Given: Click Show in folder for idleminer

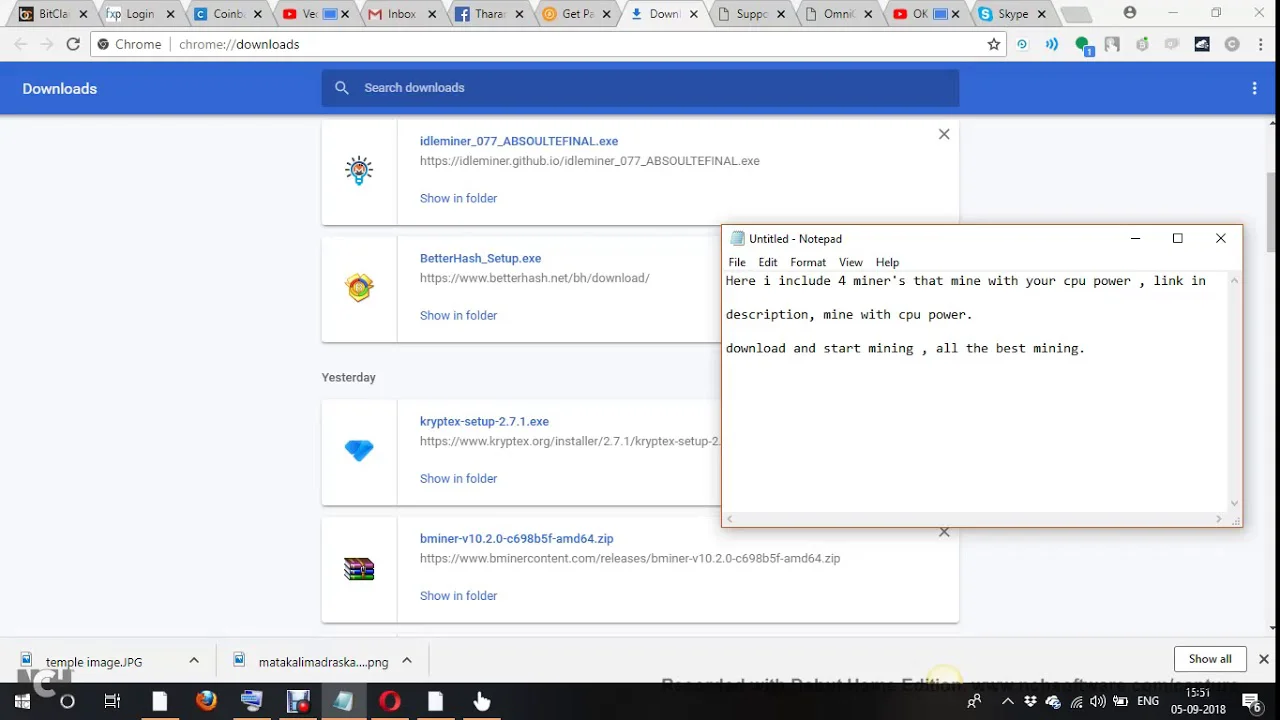Looking at the screenshot, I should click(458, 198).
